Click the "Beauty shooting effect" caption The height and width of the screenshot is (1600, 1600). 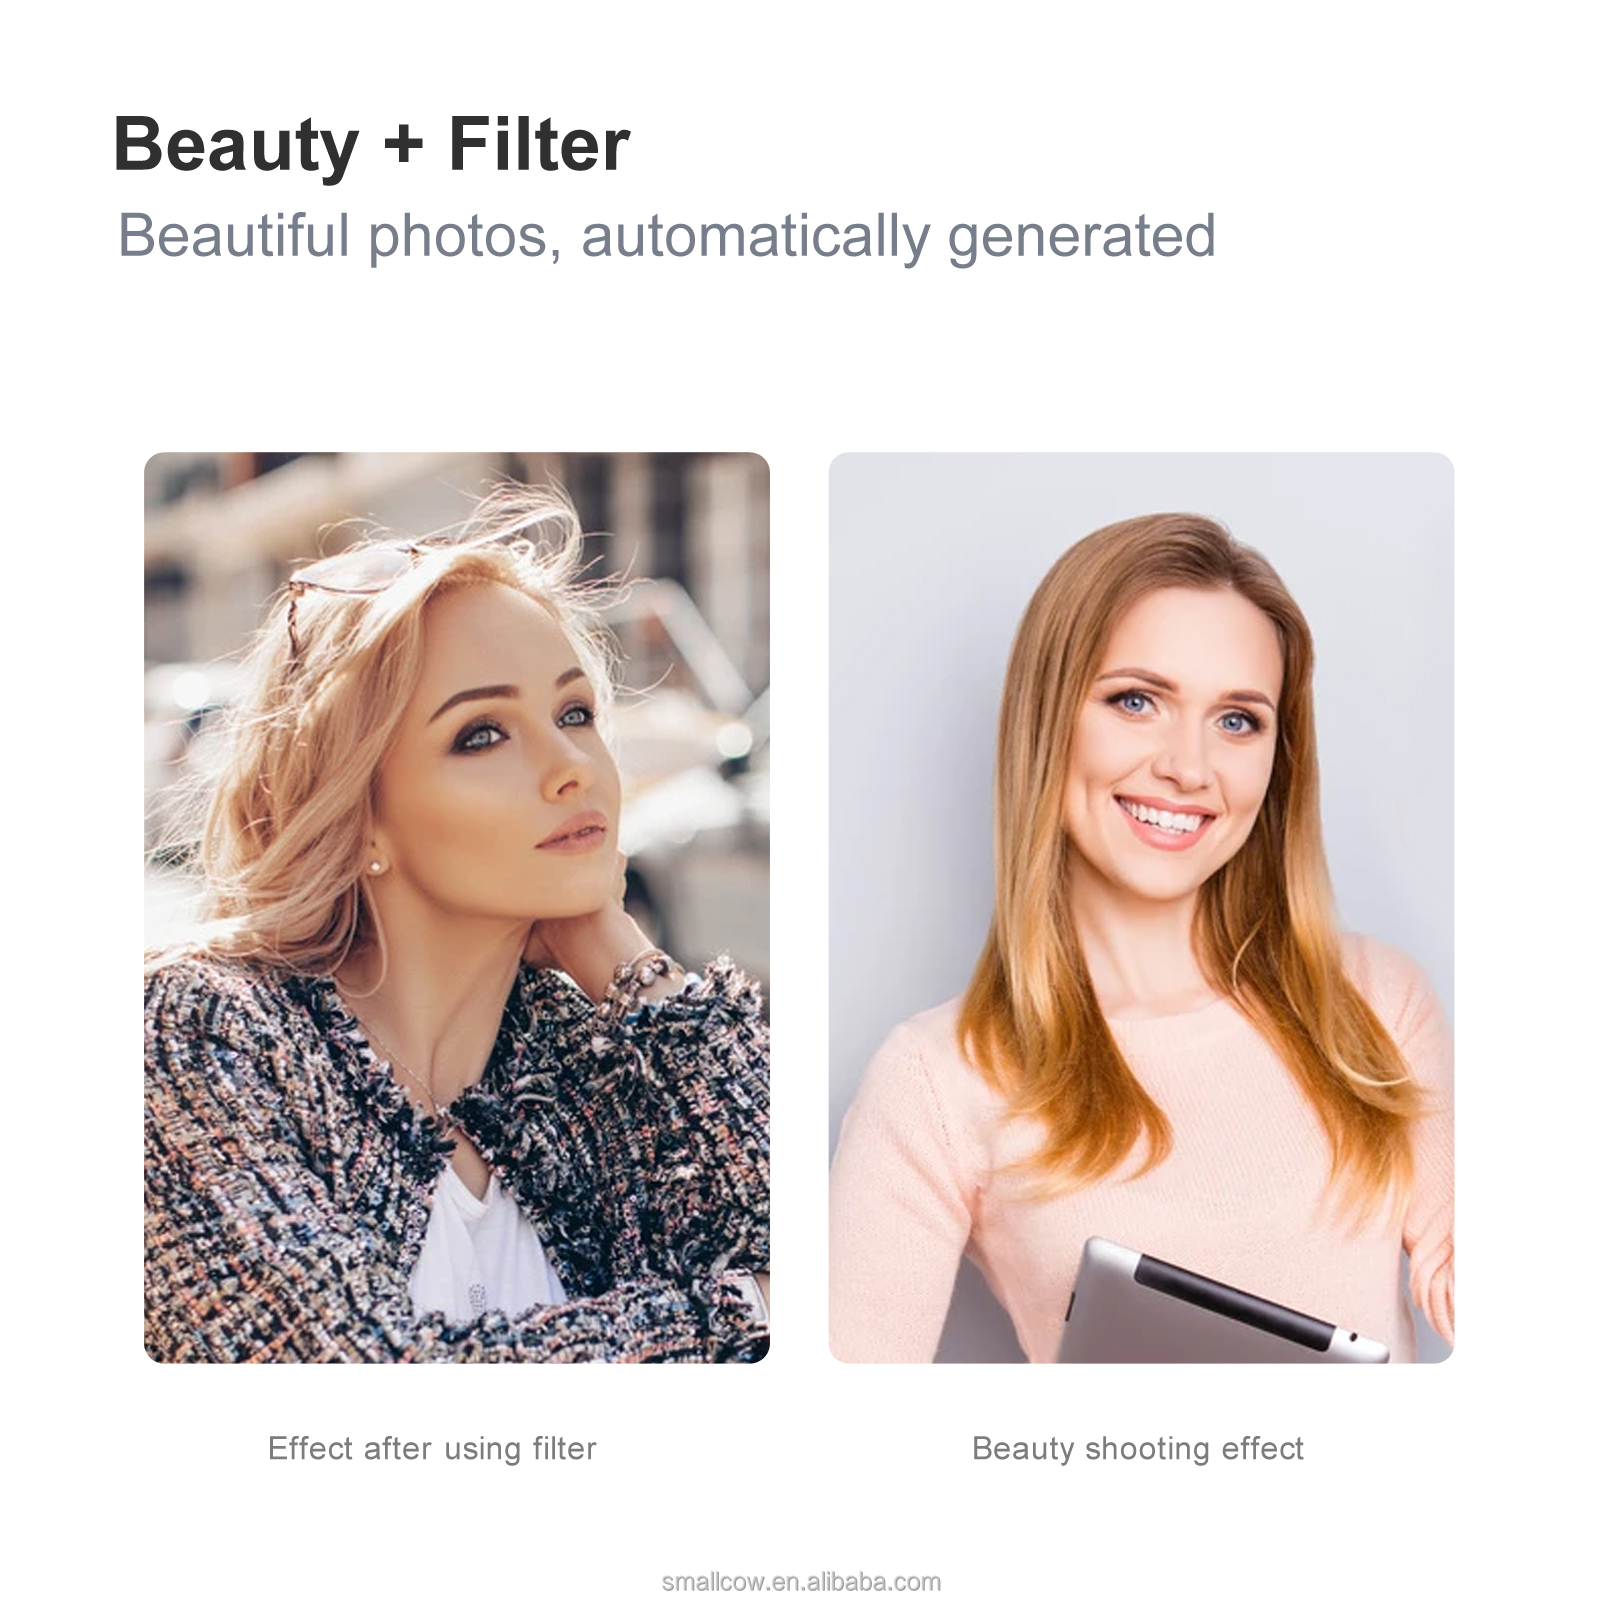click(x=1138, y=1448)
